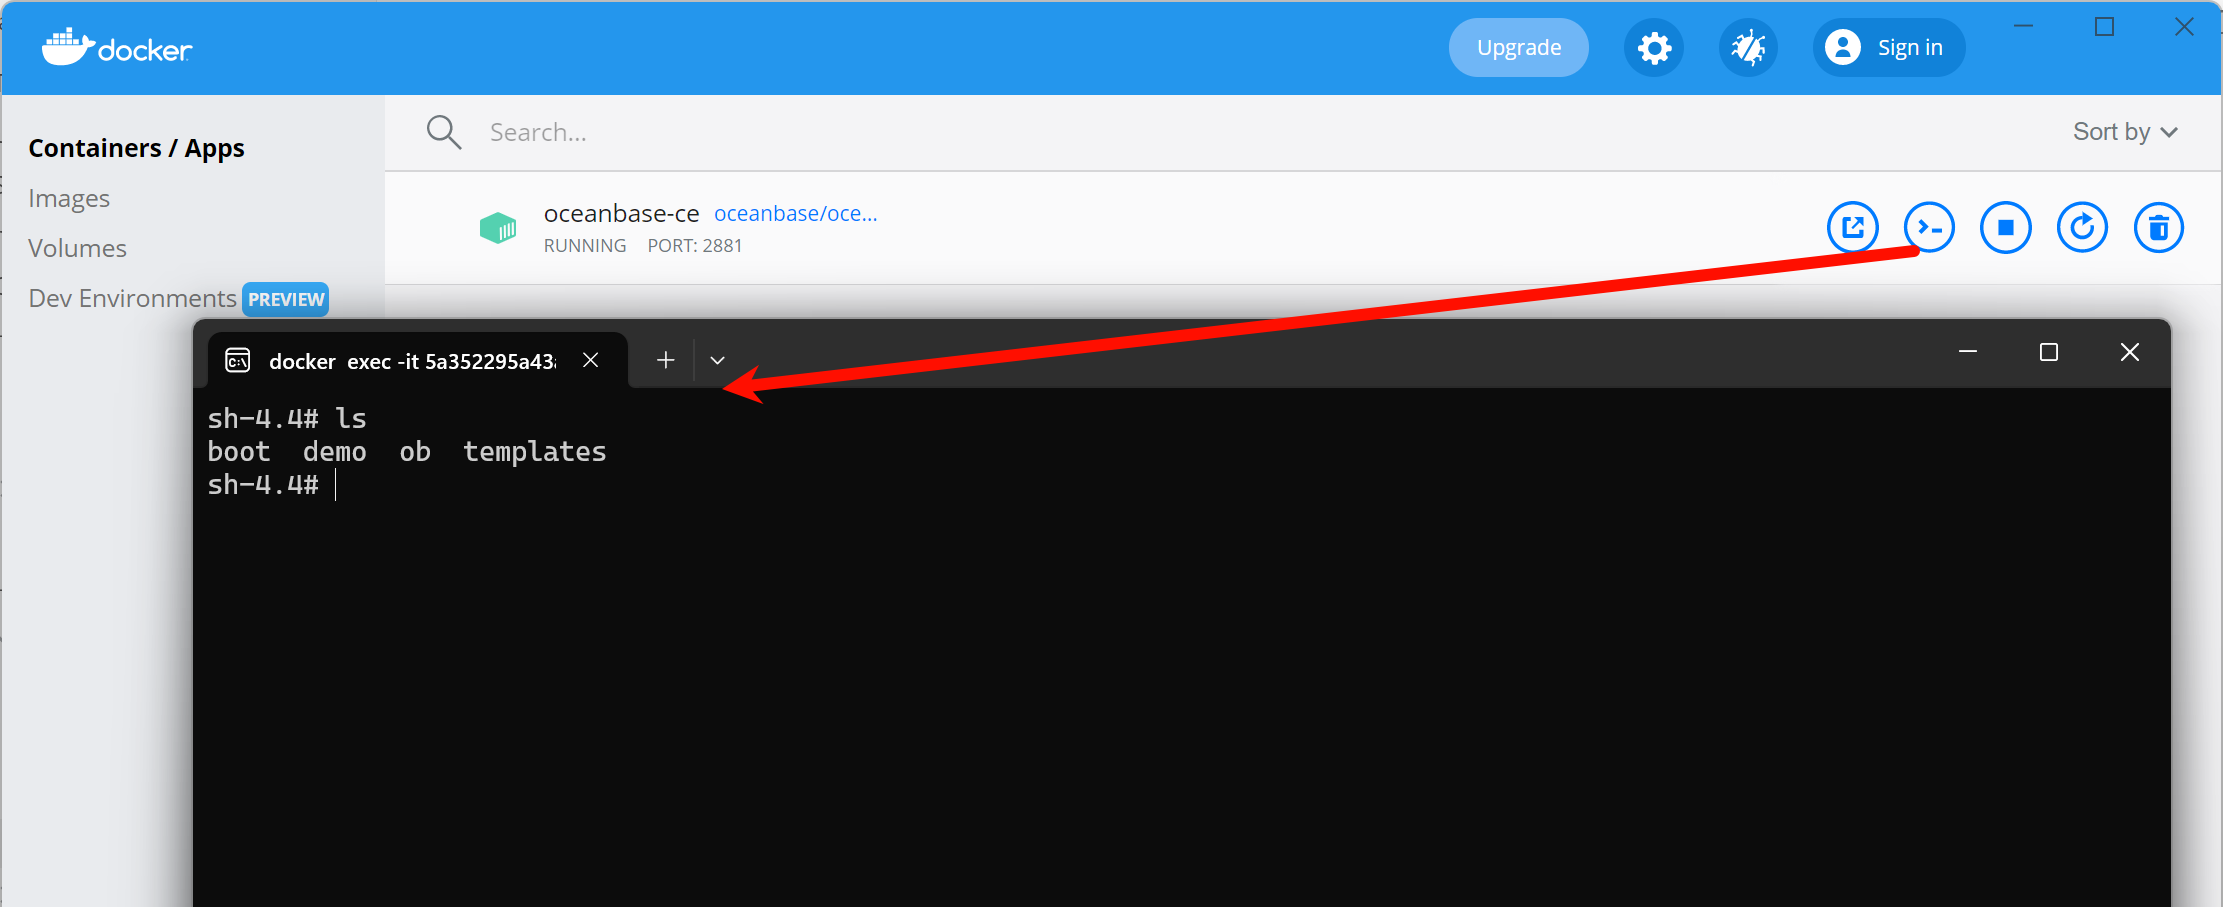2223x907 pixels.
Task: Open the oceanbase/oce... image link
Action: point(796,213)
